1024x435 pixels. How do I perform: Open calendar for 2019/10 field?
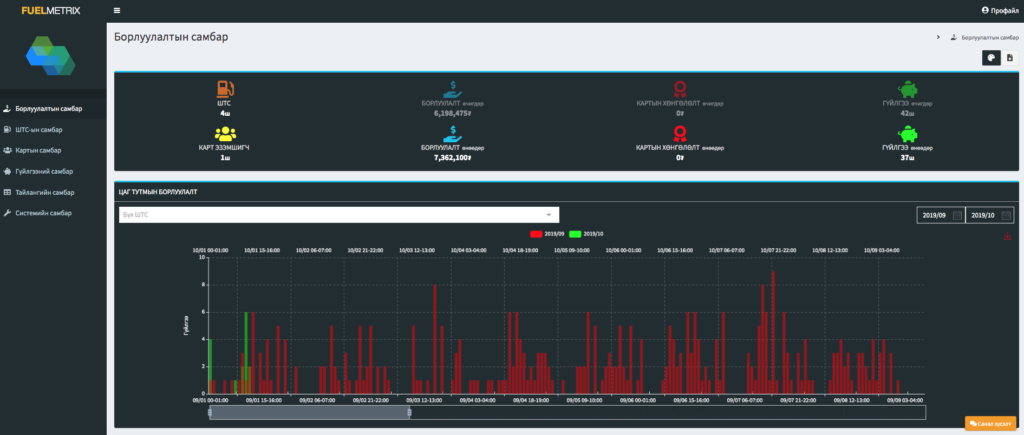(x=1006, y=216)
